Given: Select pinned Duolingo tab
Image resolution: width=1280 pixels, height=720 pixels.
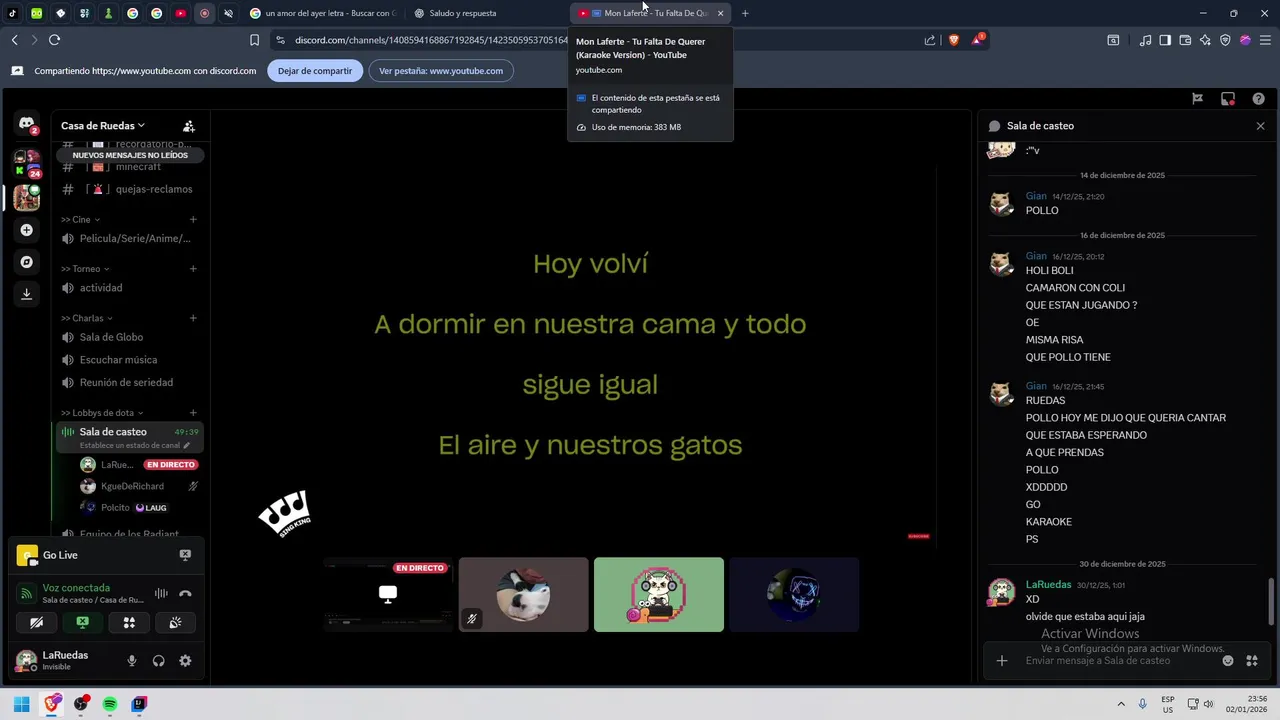Looking at the screenshot, I should [37, 13].
